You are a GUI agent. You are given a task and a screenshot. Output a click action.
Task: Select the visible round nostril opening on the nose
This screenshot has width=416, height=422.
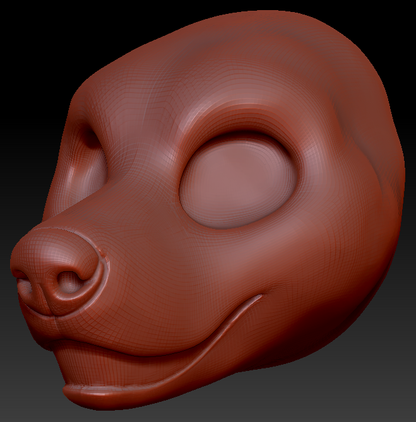[x=69, y=282]
